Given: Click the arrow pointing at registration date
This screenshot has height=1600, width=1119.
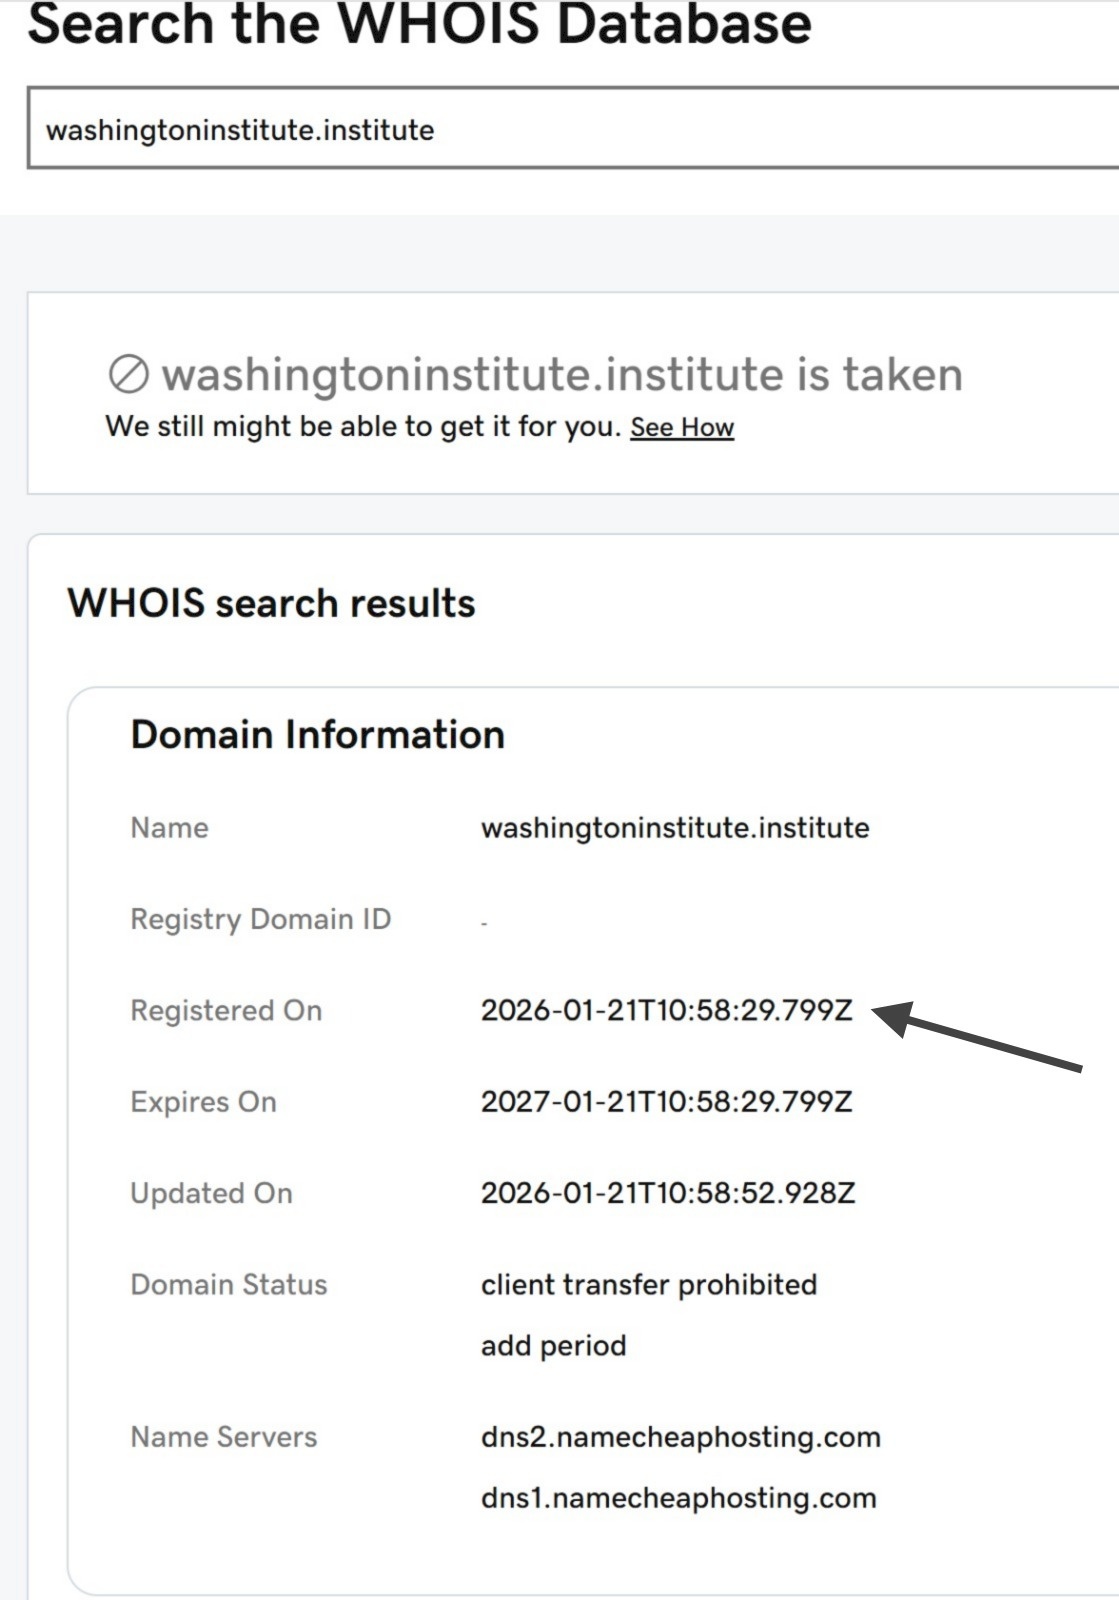Looking at the screenshot, I should [x=978, y=1038].
